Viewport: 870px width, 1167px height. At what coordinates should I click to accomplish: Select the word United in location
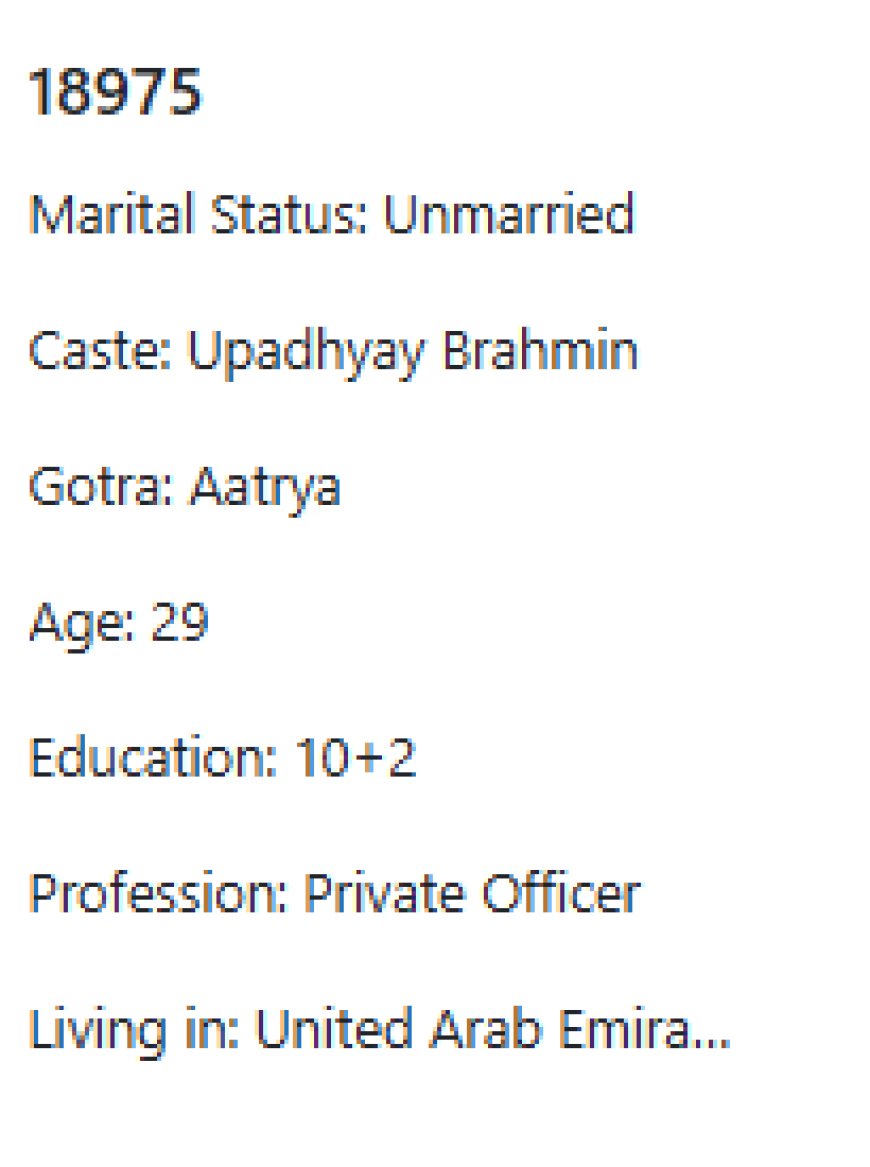pyautogui.click(x=334, y=1029)
